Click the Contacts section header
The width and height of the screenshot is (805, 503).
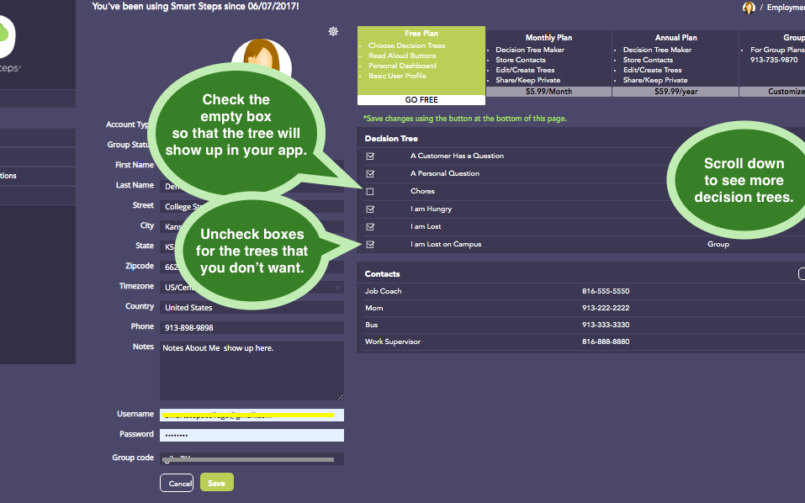coord(382,274)
